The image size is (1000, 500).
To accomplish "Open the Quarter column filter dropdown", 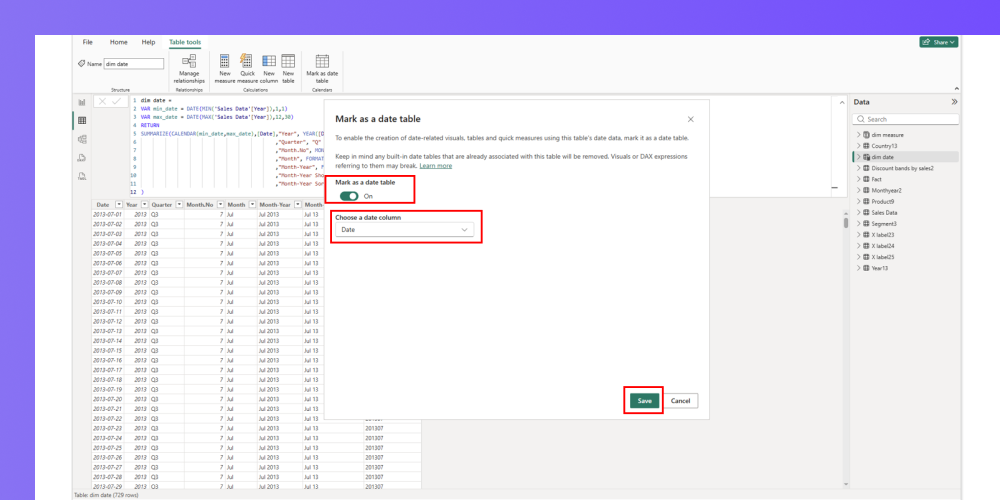I will (x=179, y=205).
